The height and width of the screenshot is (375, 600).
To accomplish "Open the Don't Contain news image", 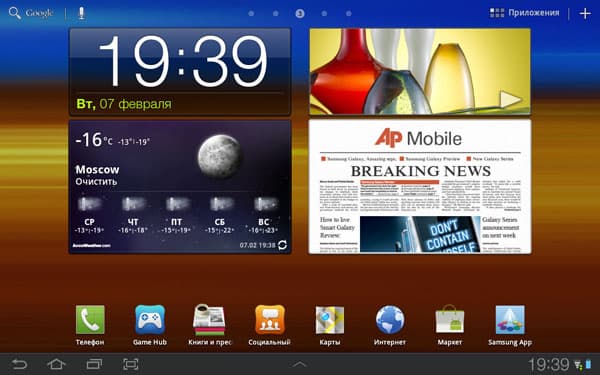I will (x=420, y=234).
